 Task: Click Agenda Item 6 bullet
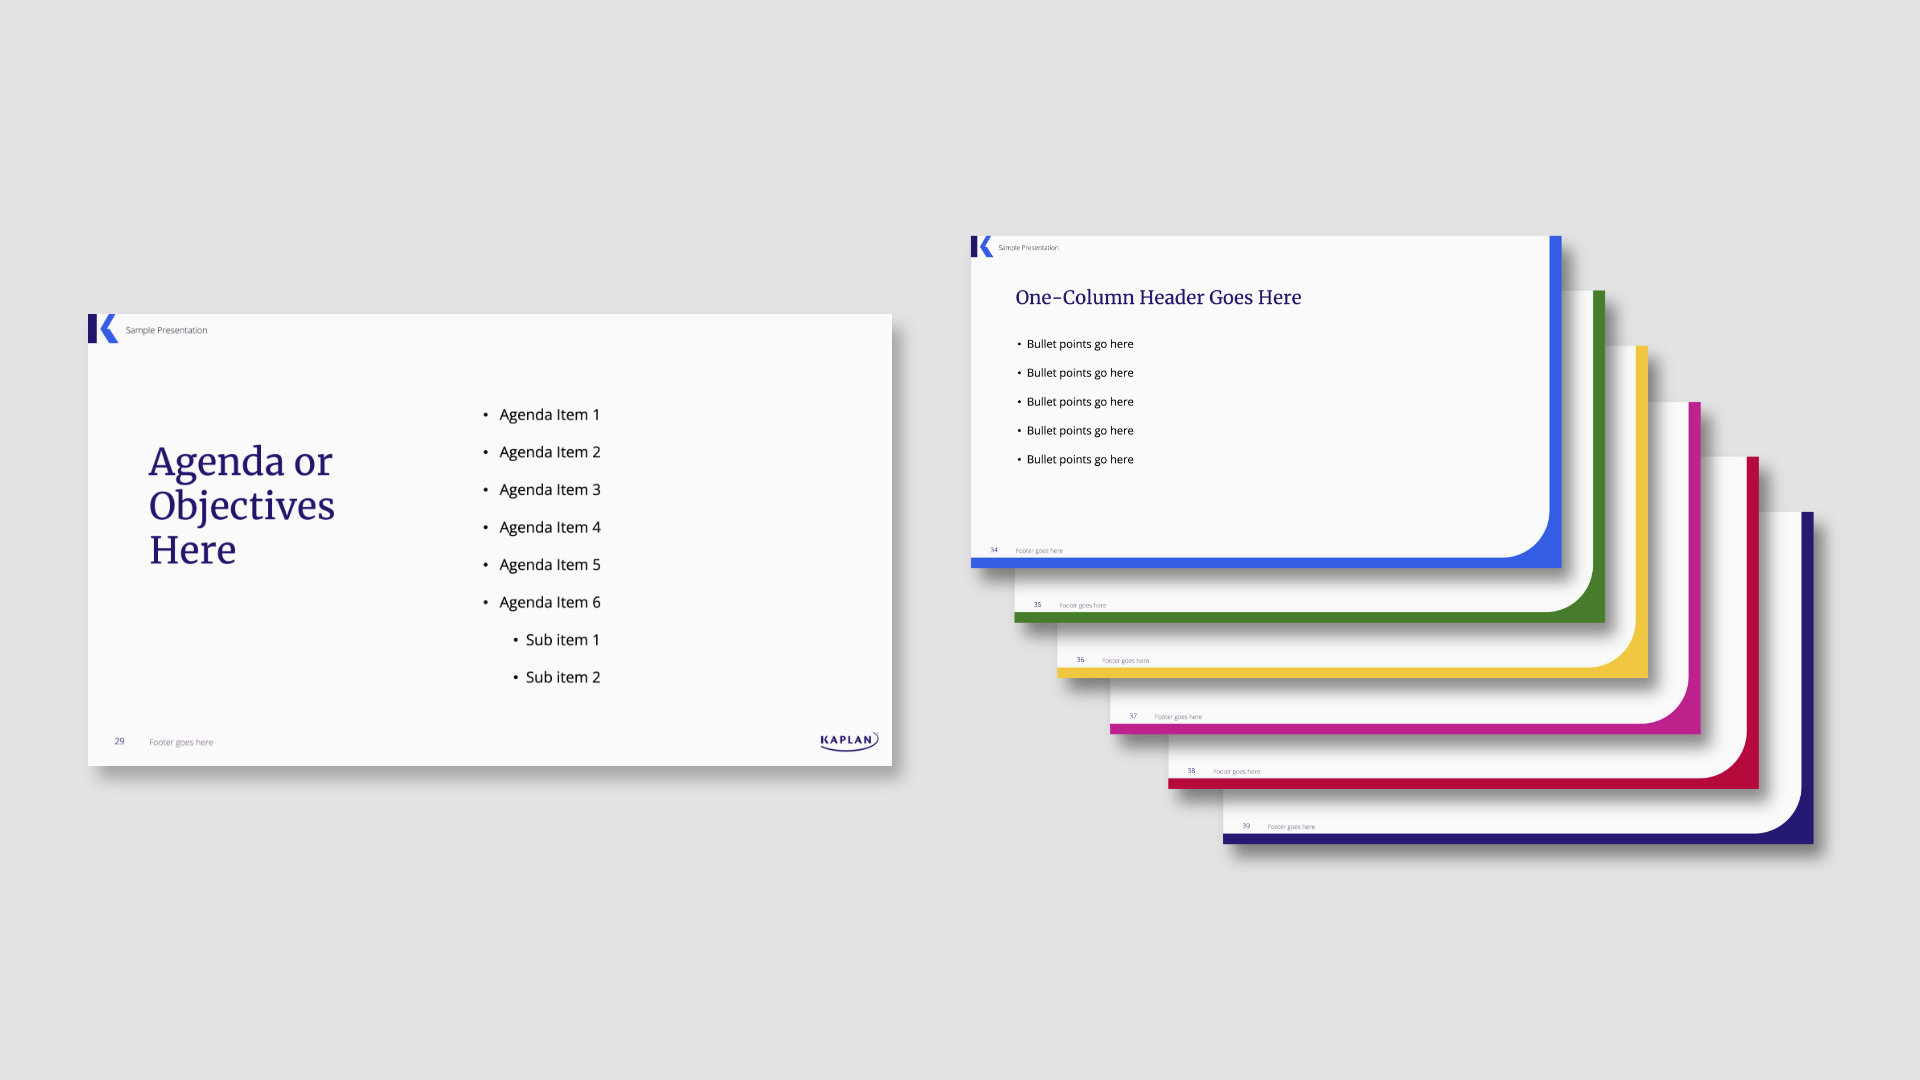click(549, 603)
